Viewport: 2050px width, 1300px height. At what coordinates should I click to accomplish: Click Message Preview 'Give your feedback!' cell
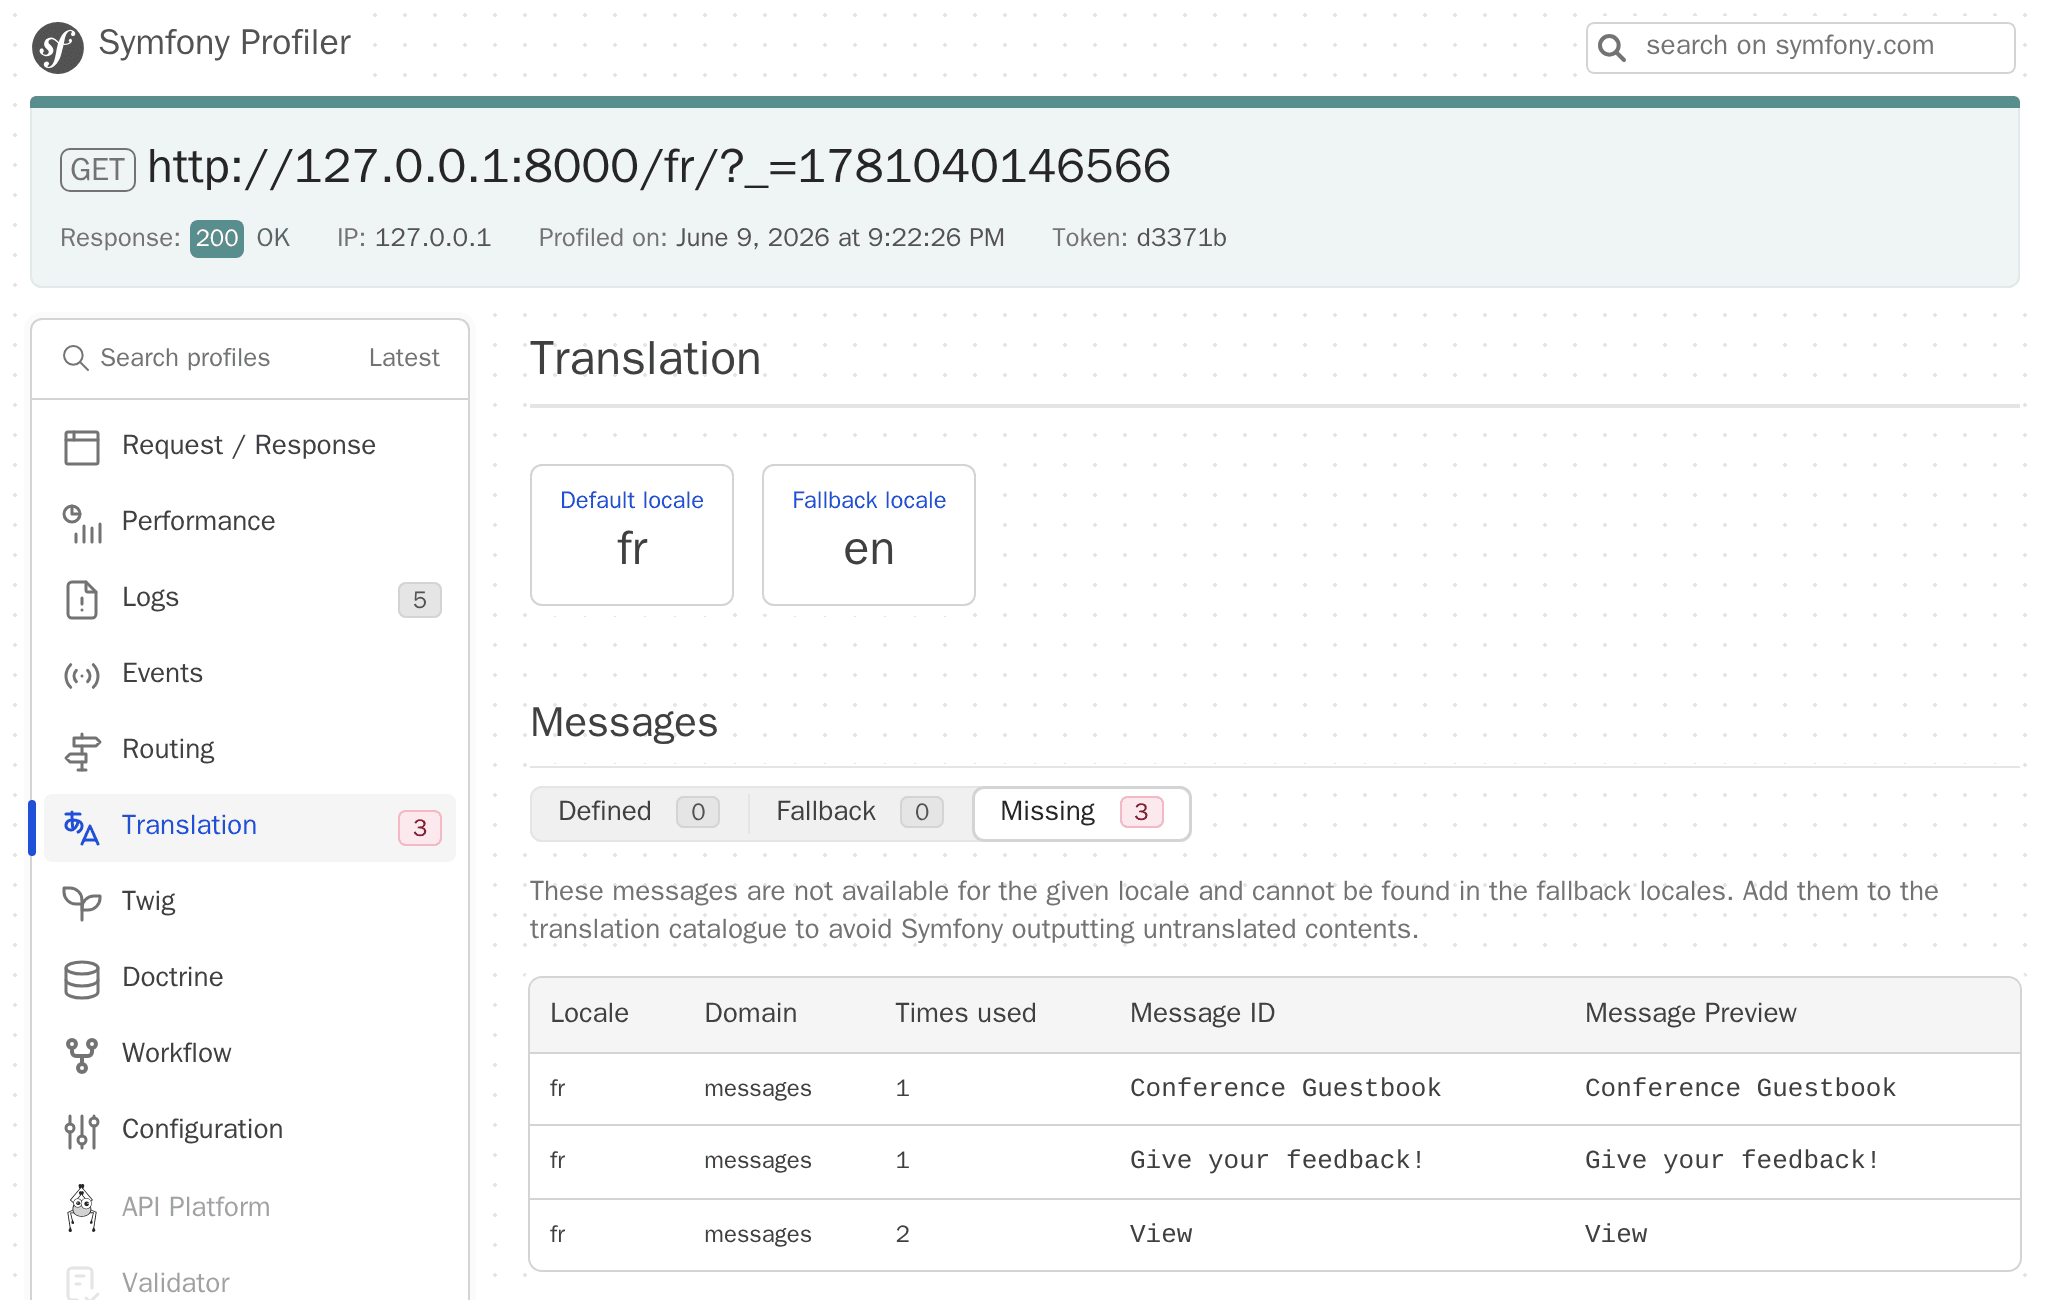click(1732, 1160)
